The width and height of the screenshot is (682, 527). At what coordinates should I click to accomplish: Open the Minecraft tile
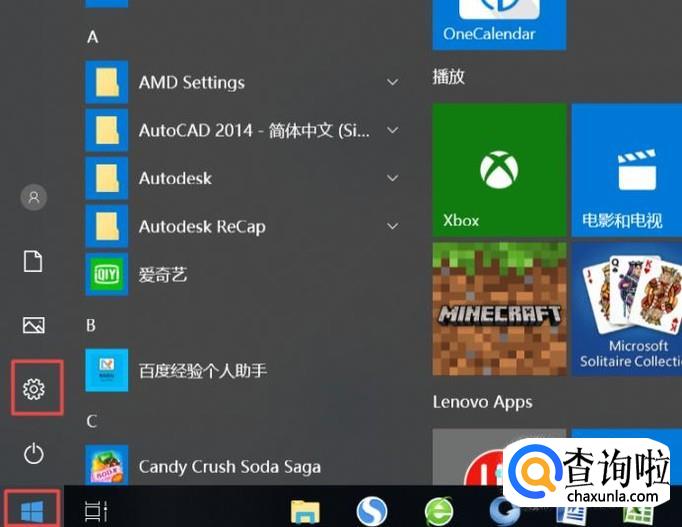[x=499, y=309]
